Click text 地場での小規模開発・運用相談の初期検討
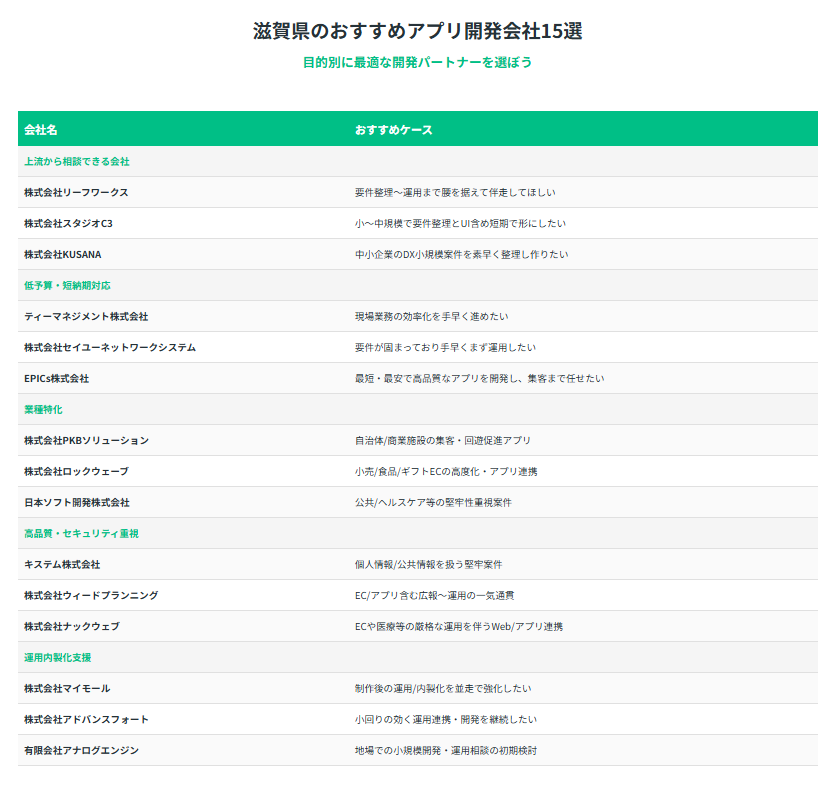The width and height of the screenshot is (836, 788). click(x=446, y=750)
